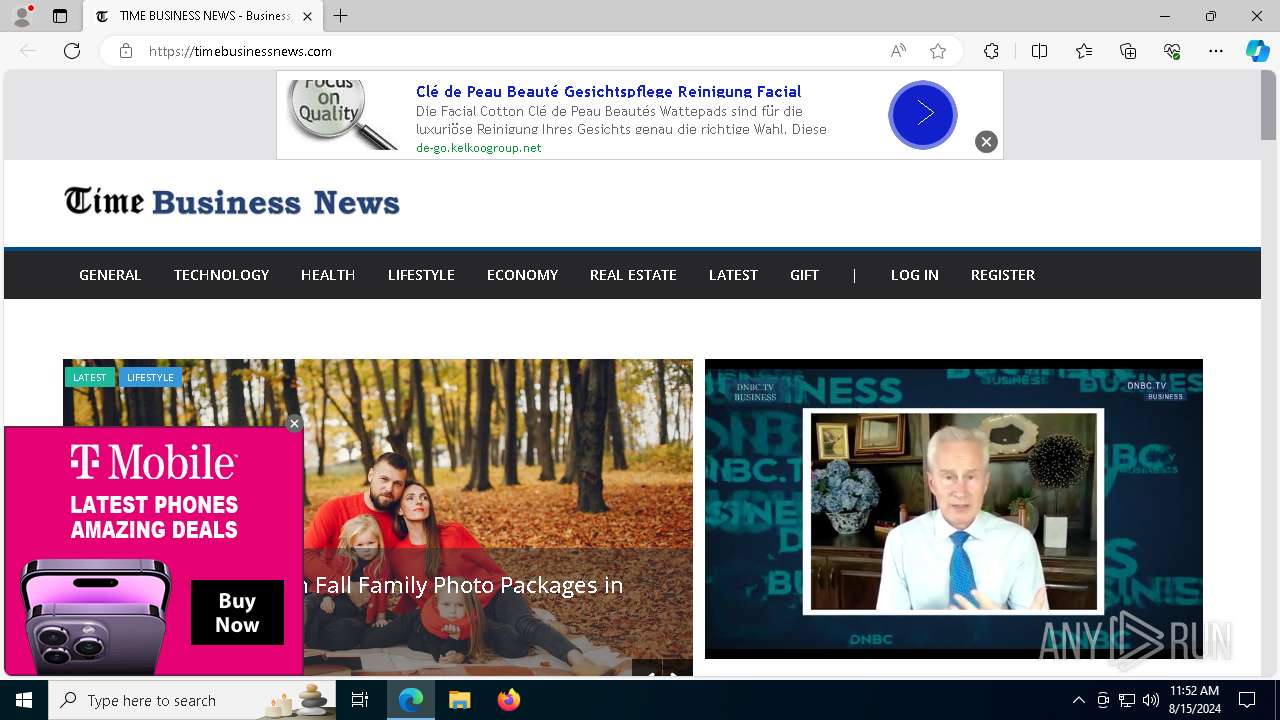Close the top banner ad
Screen dimensions: 1280x720
[x=986, y=142]
